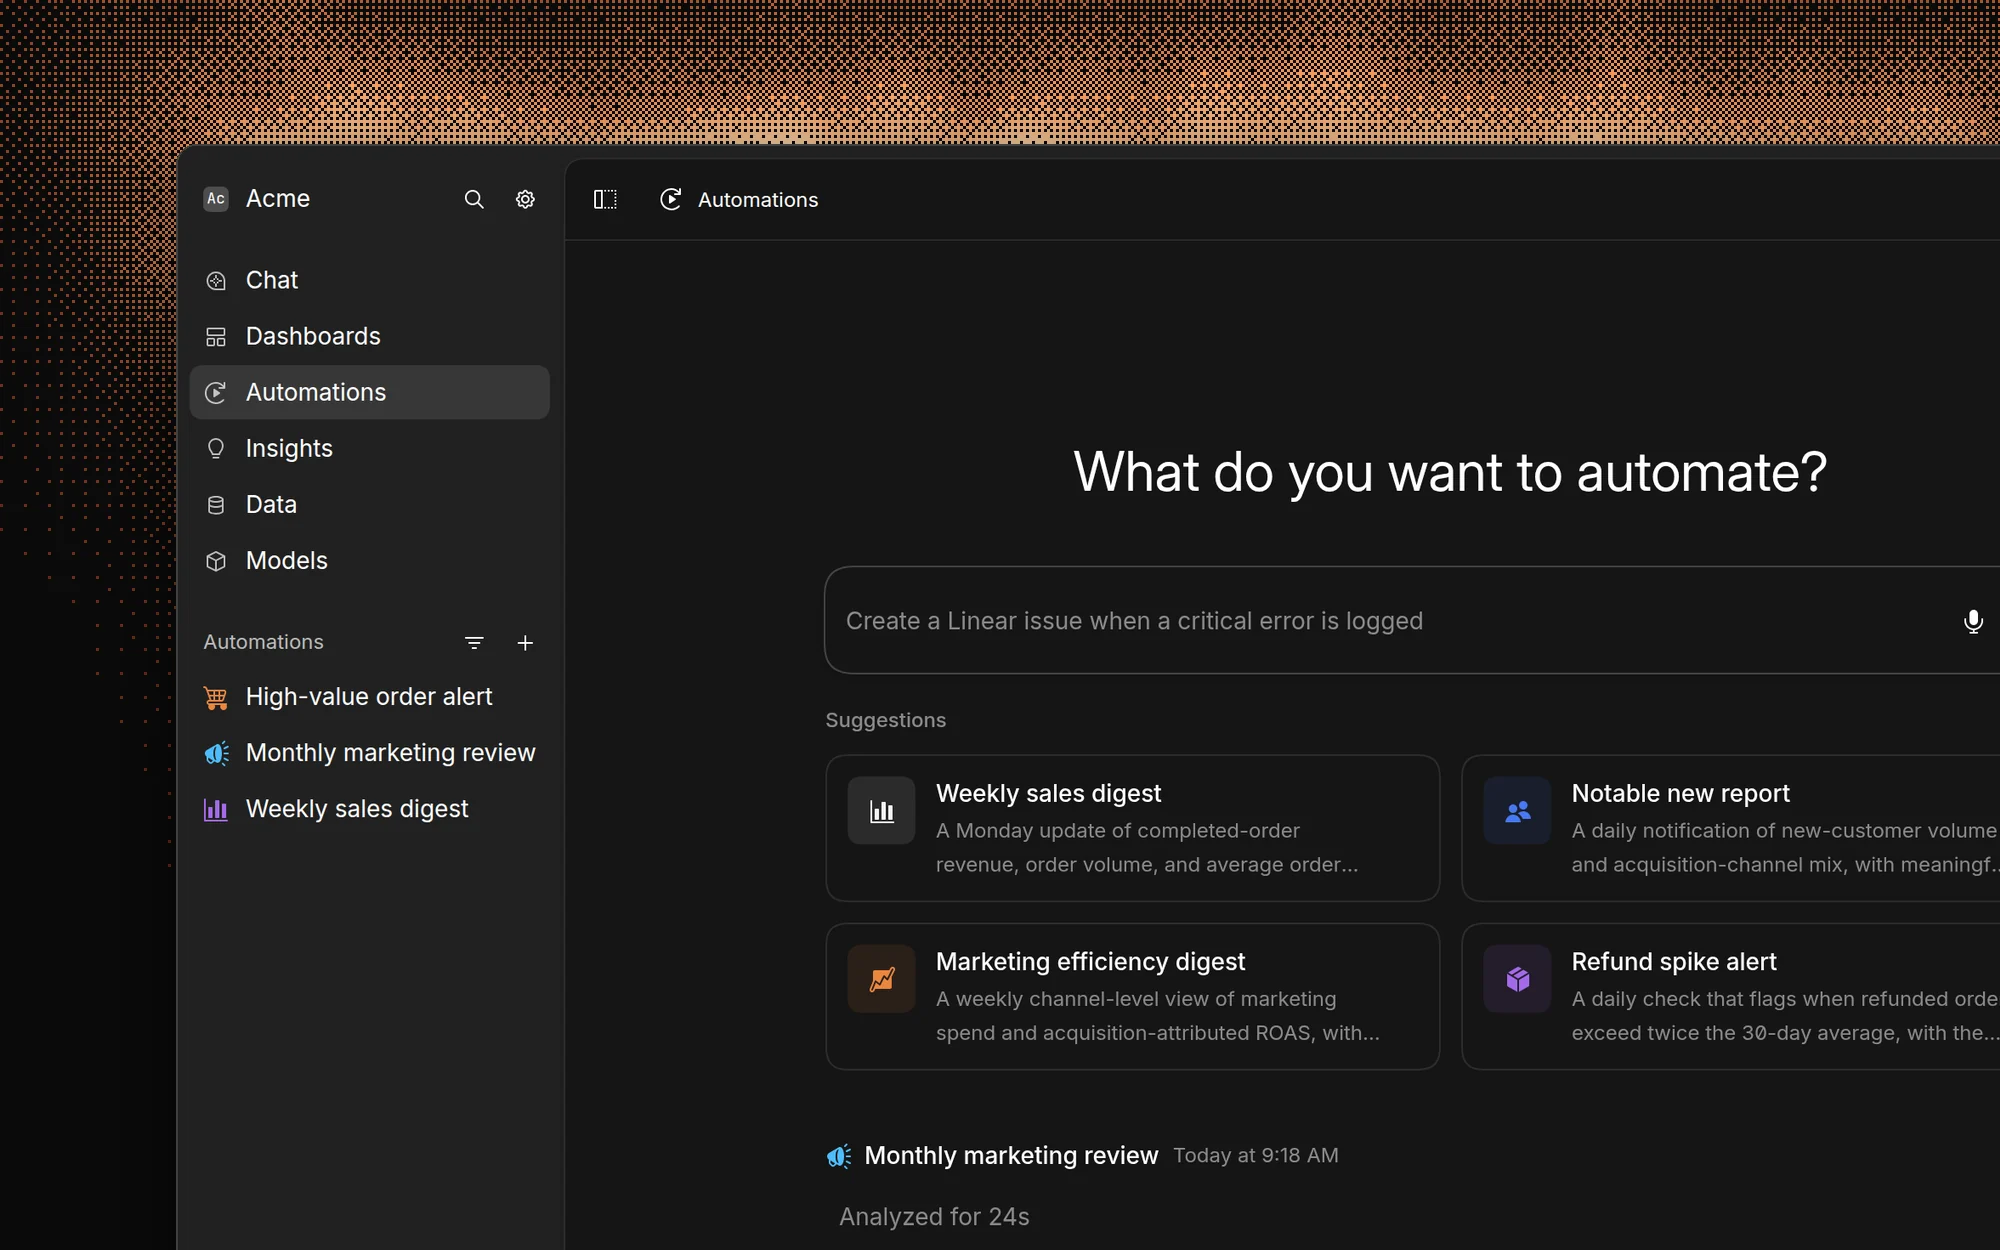Click the Automations icon in the header
Viewport: 2000px width, 1250px height.
click(x=671, y=199)
